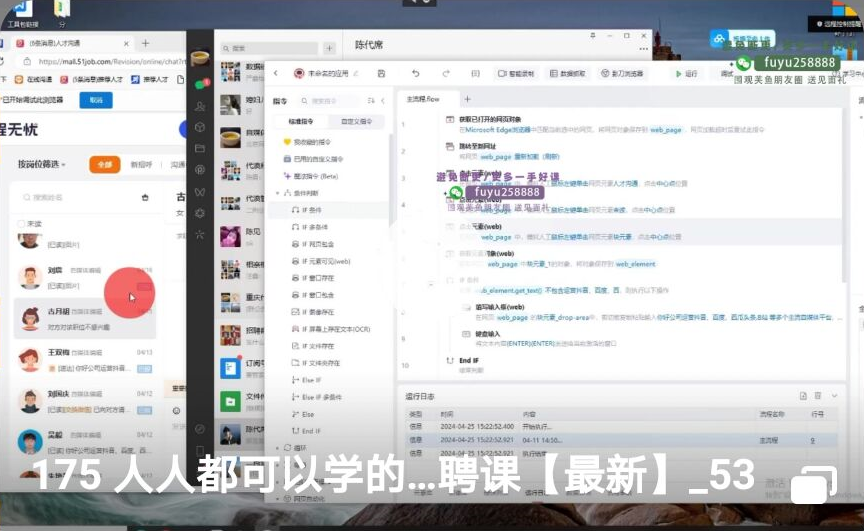Select the 全部 filter tab
This screenshot has height=531, width=864.
point(102,164)
